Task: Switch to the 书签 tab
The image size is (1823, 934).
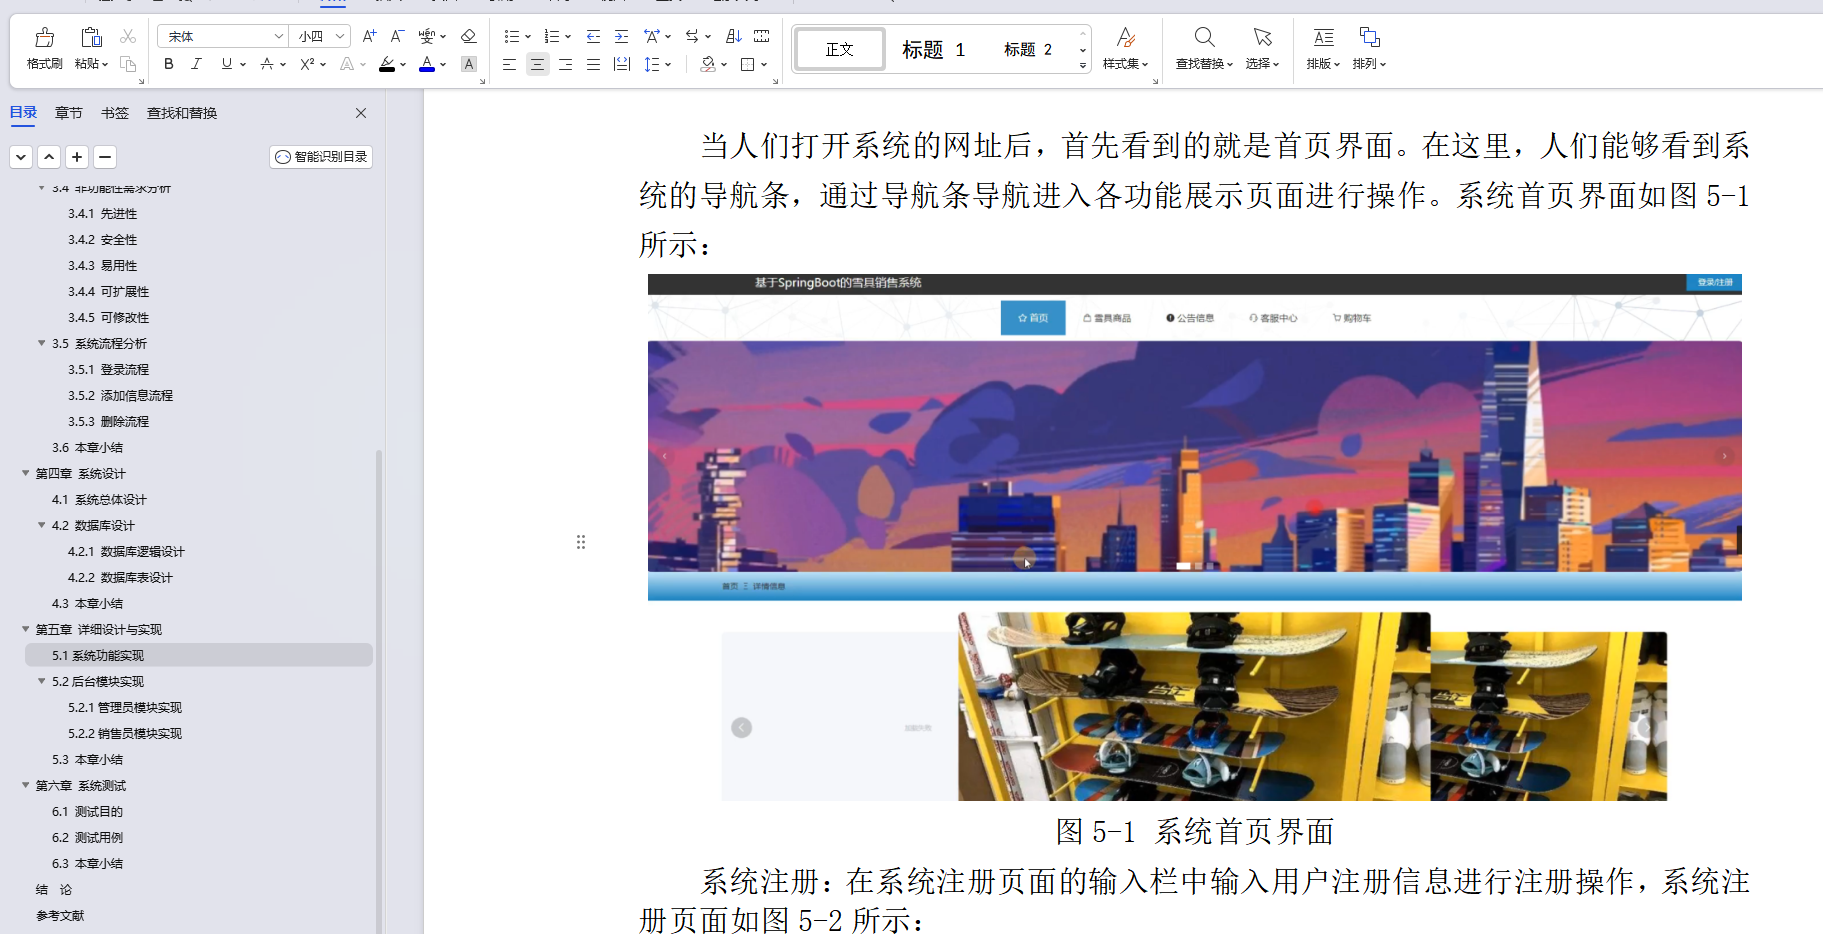Action: click(115, 113)
